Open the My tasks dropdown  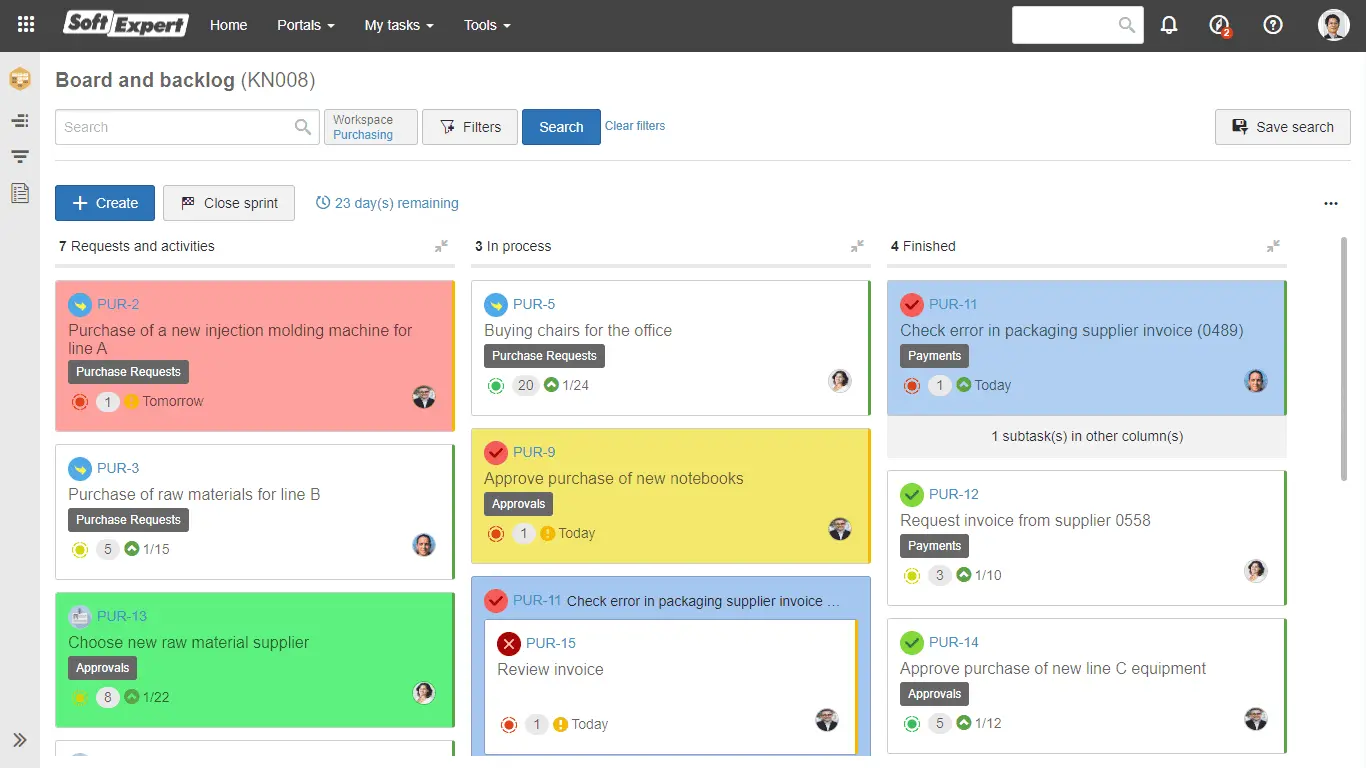pyautogui.click(x=398, y=25)
